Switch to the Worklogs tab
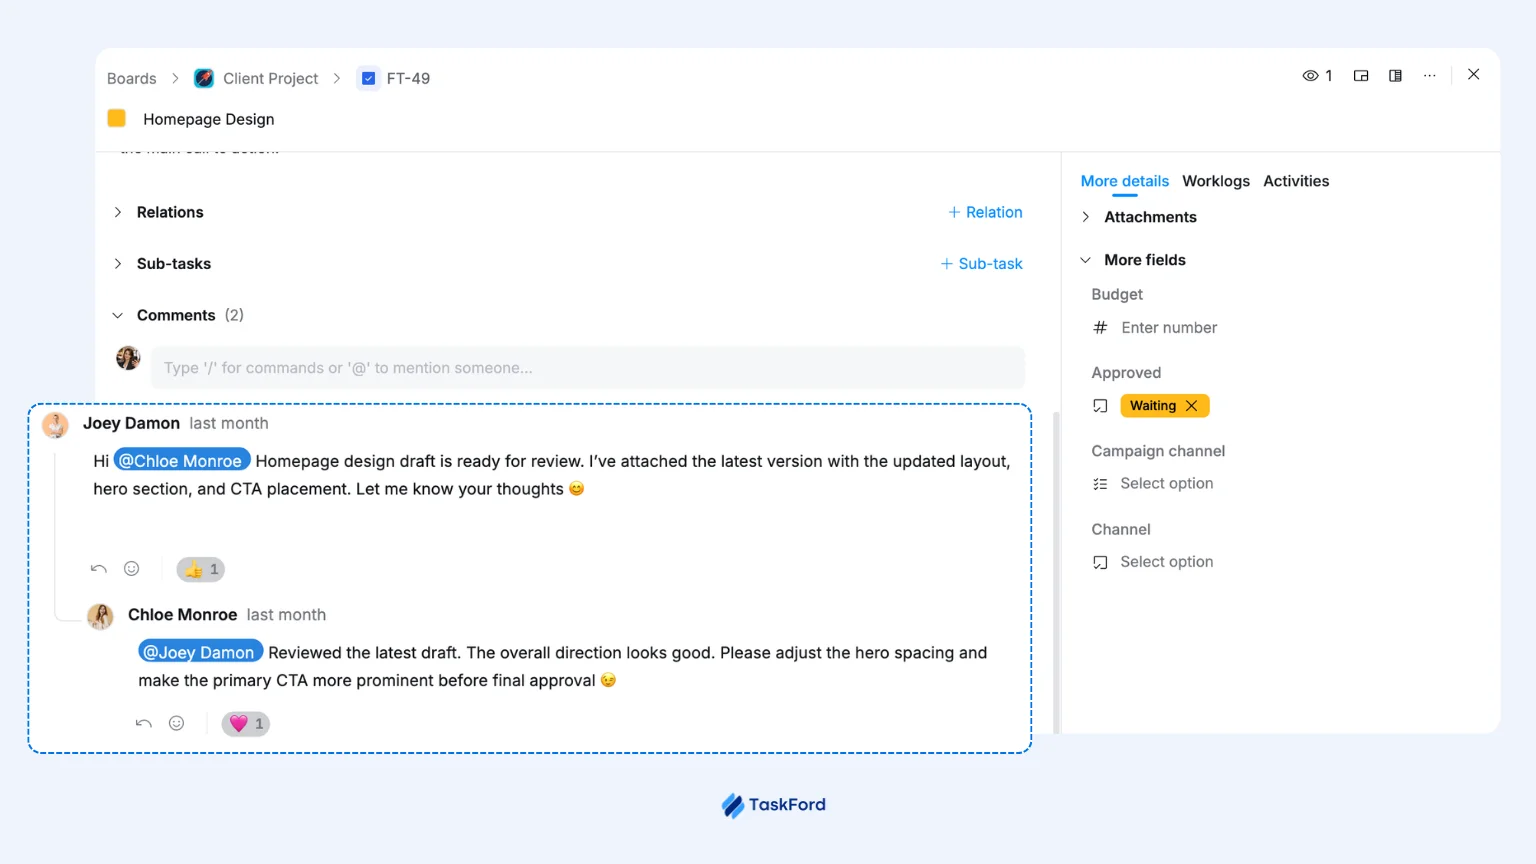 [x=1216, y=181]
